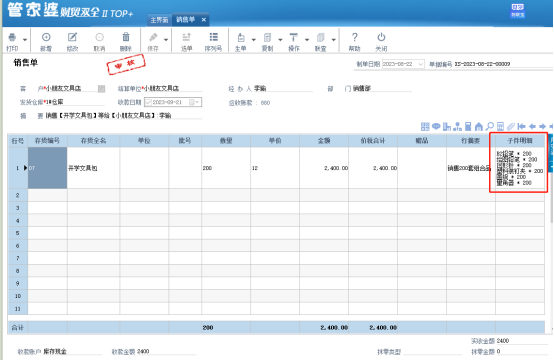Viewport: 554px width, 361px height.
Task: Open the 序列号 list icon
Action: [213, 37]
